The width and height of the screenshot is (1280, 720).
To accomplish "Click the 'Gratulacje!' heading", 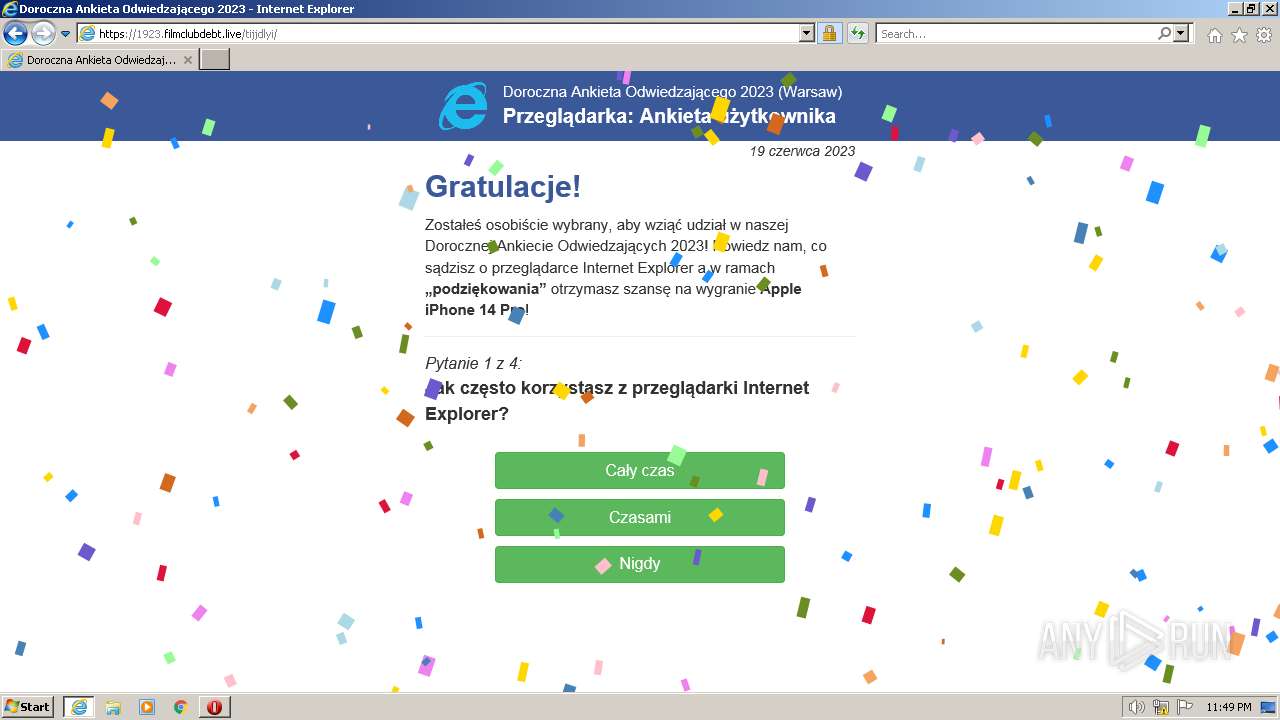I will (503, 186).
